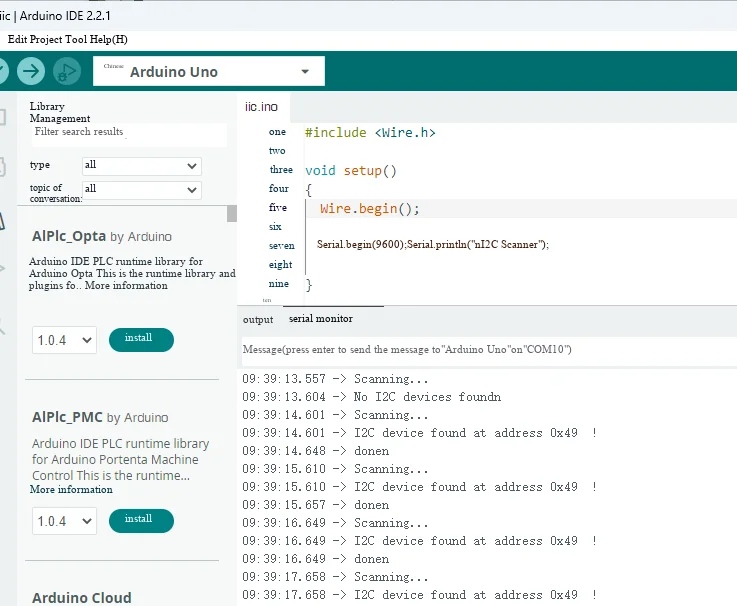Click line number five in gutter

278,208
